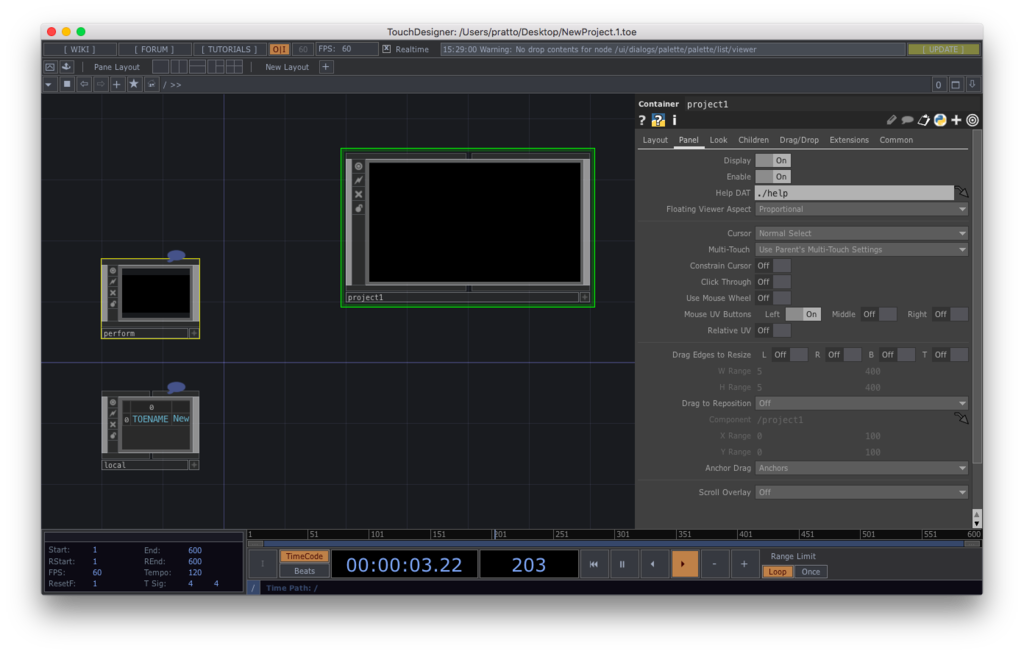This screenshot has width=1024, height=654.
Task: Toggle Mouse UV Buttons Right switch
Action: [x=950, y=314]
